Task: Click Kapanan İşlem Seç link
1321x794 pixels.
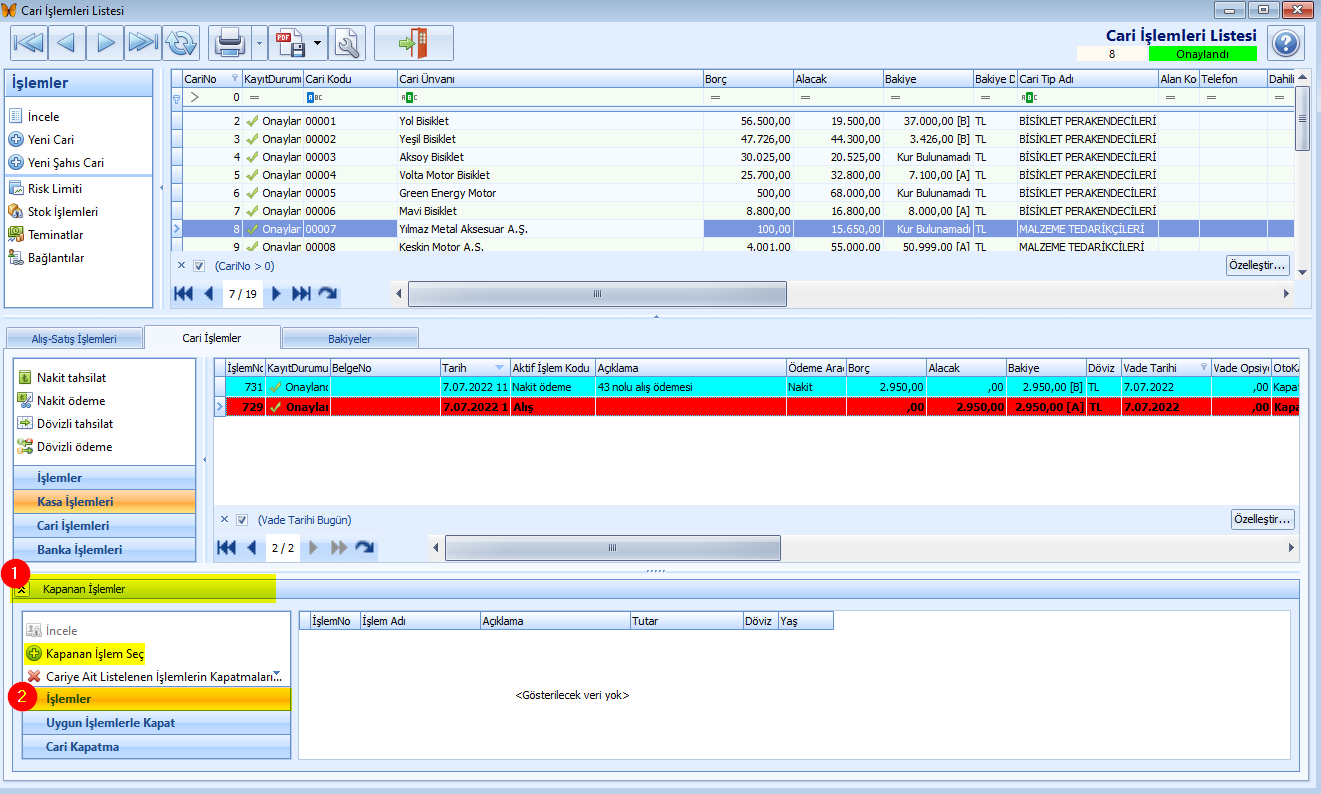Action: 95,654
